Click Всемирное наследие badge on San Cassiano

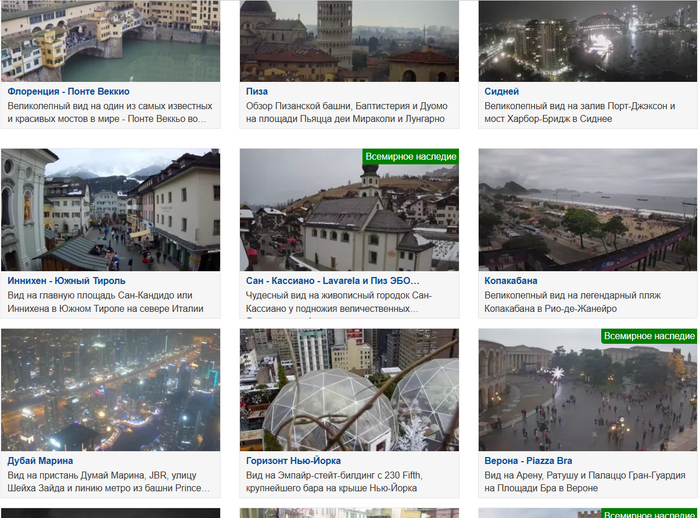[x=411, y=157]
